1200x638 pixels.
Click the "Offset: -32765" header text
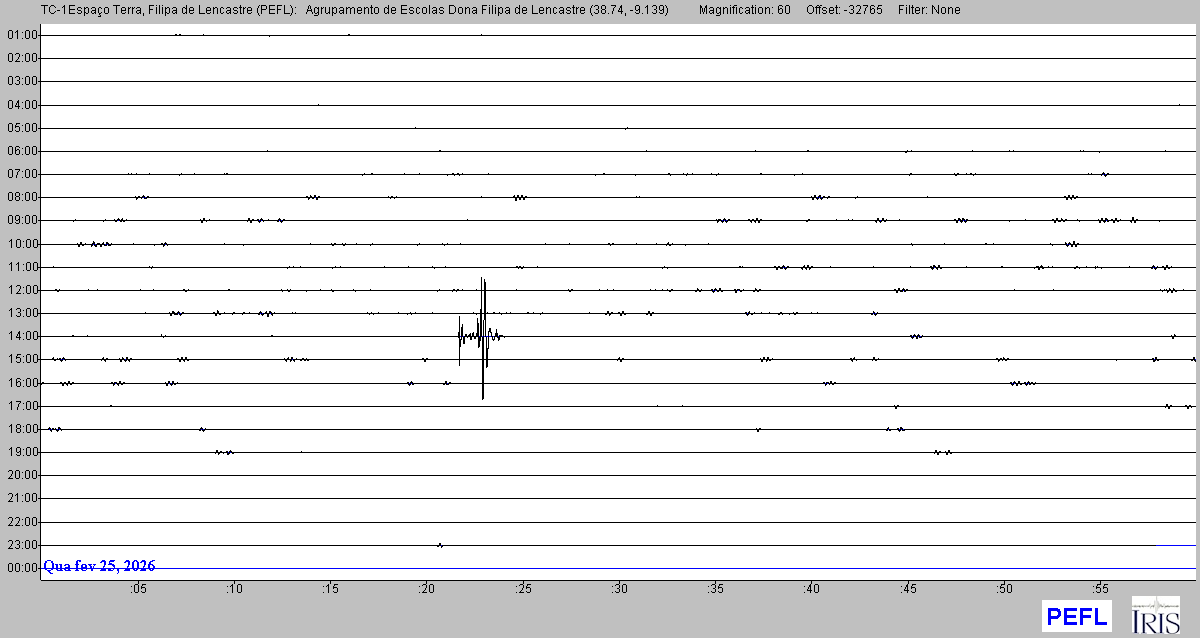[x=842, y=10]
